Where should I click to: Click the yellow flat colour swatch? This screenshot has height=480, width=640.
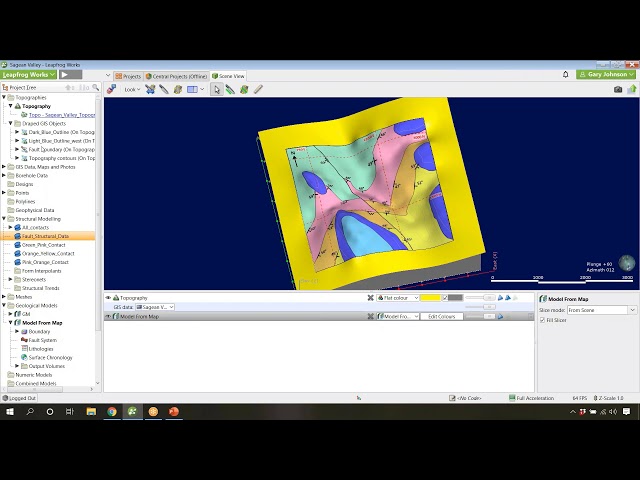430,298
